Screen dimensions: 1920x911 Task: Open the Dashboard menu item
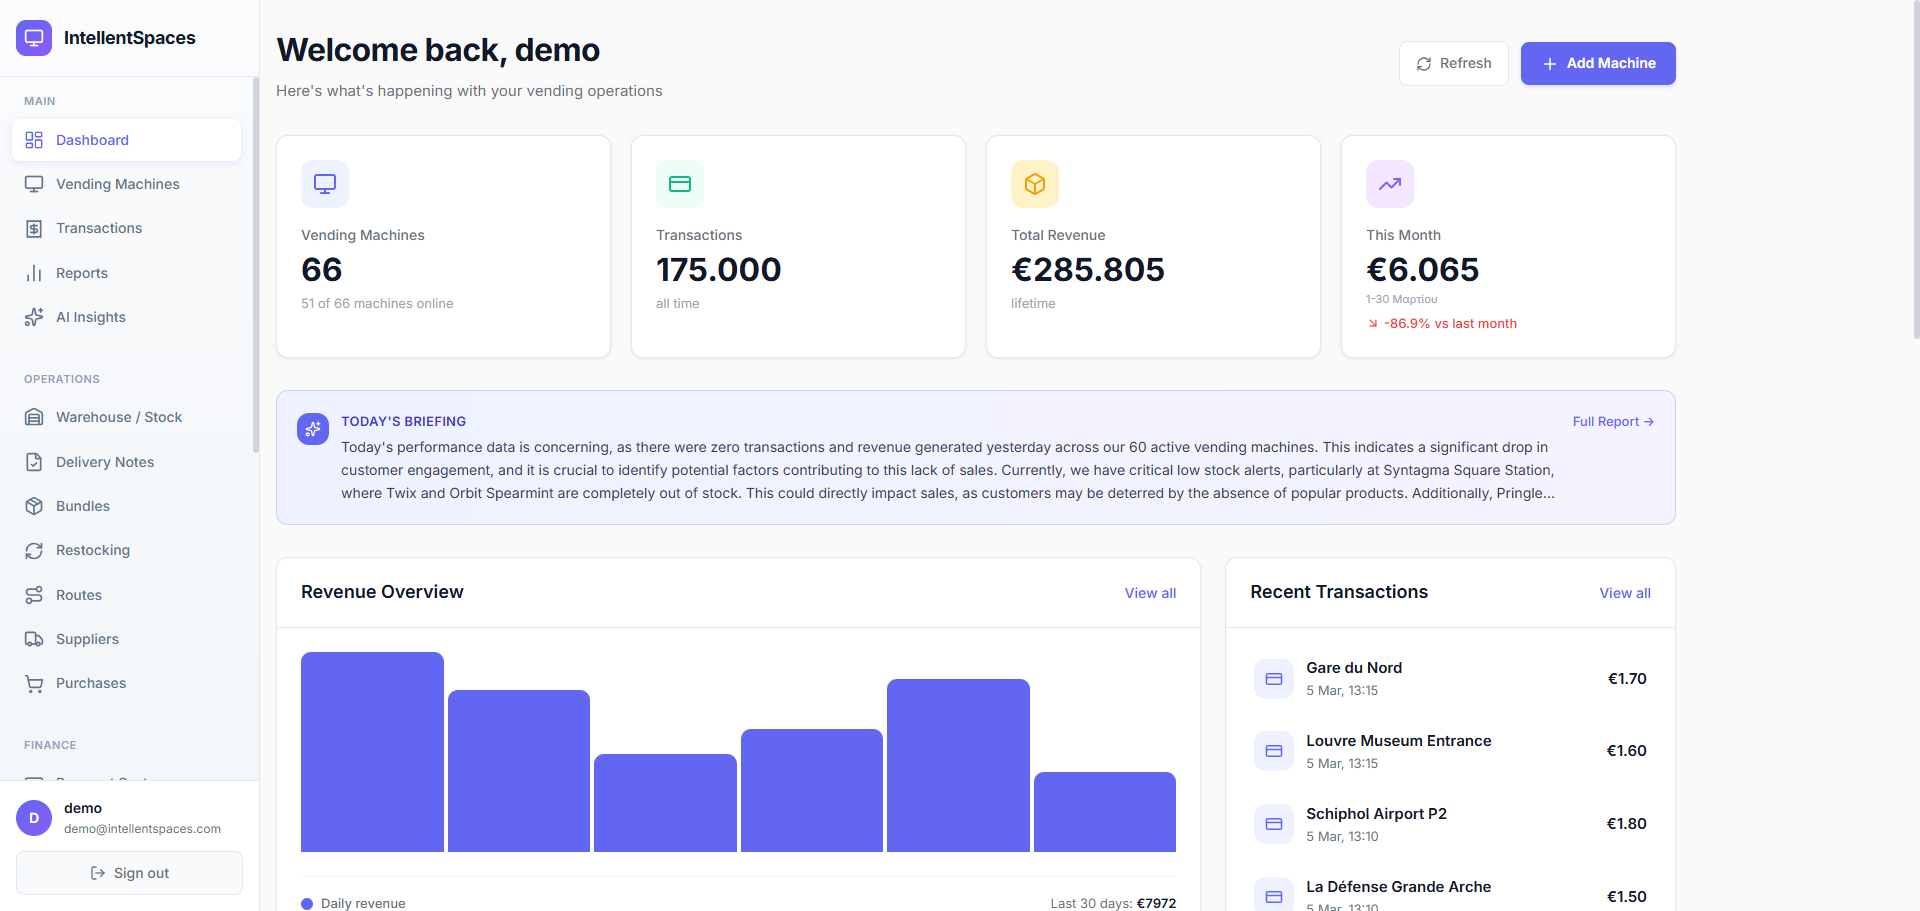point(127,140)
